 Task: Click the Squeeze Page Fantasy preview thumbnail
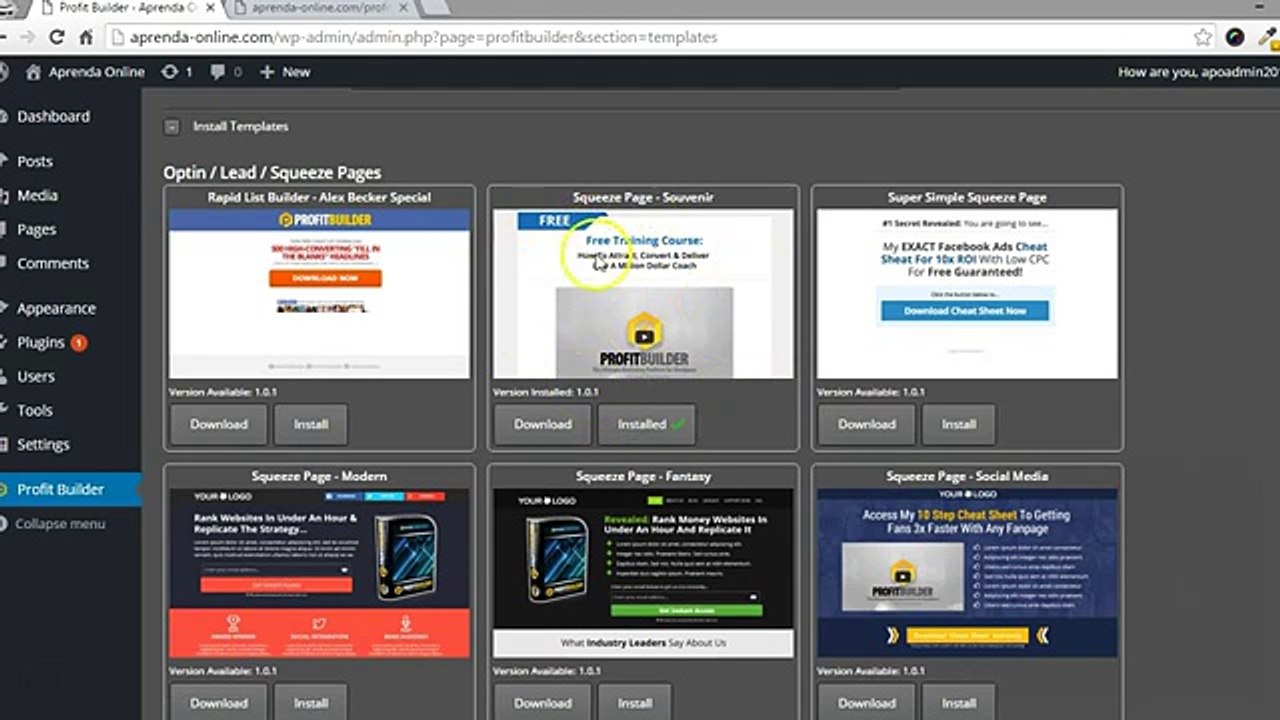click(x=643, y=573)
